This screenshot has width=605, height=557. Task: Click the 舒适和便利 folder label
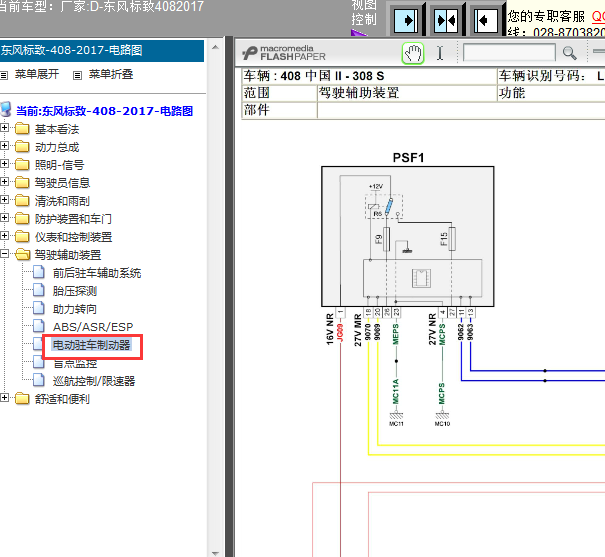(x=62, y=399)
